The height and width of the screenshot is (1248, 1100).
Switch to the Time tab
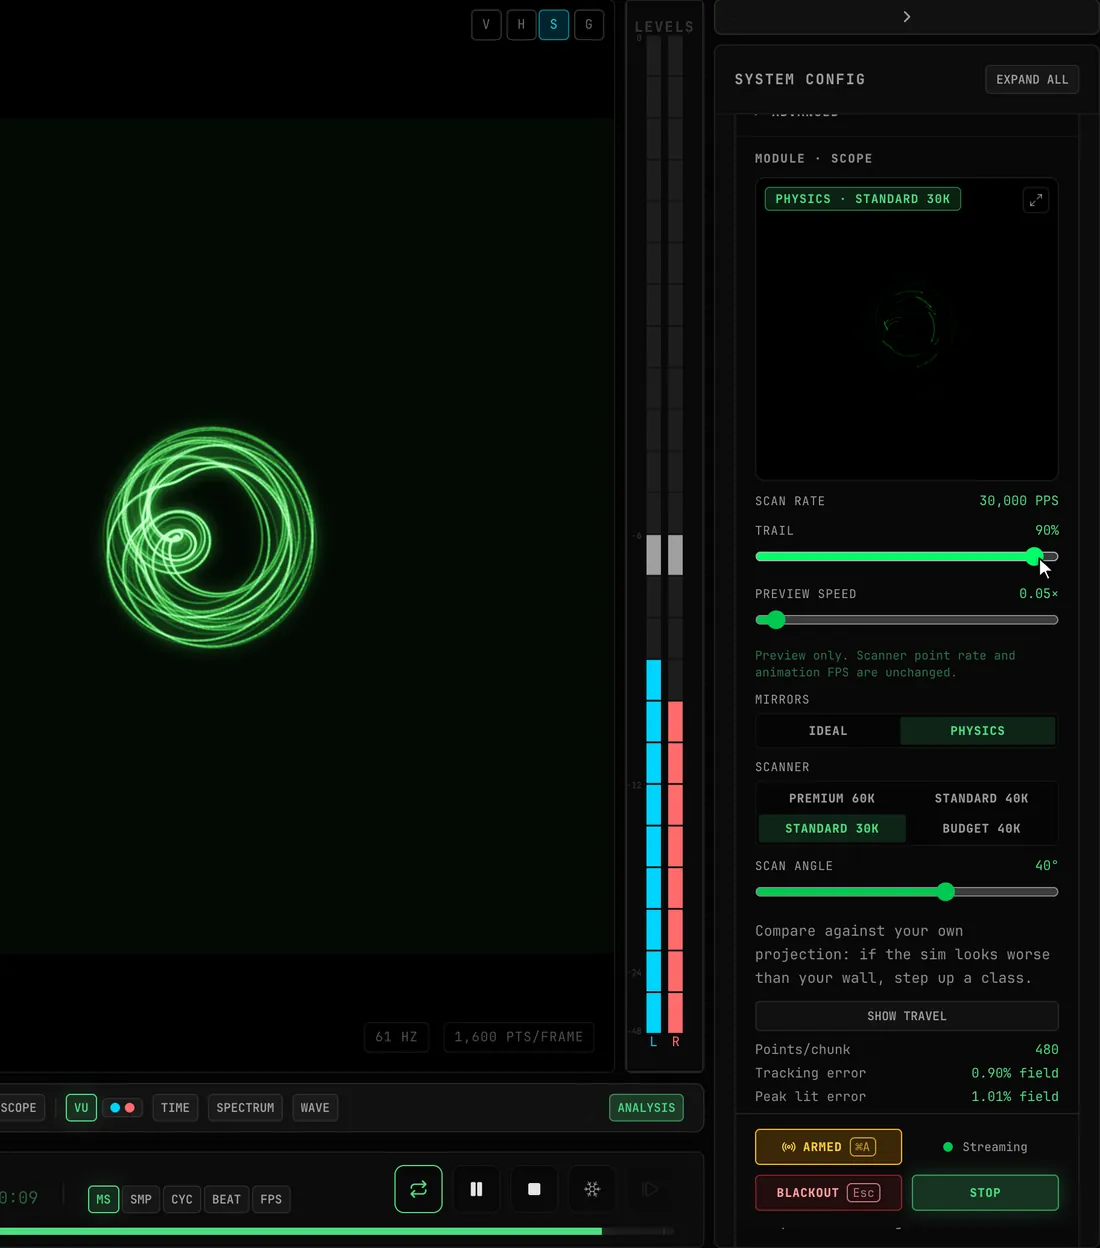(x=175, y=1107)
